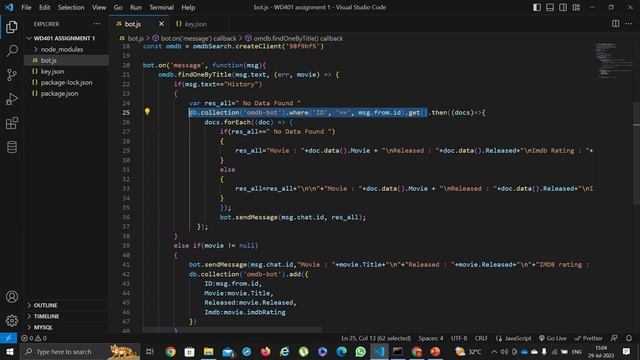Toggle Go Live server
640x360 pixels.
pos(553,338)
